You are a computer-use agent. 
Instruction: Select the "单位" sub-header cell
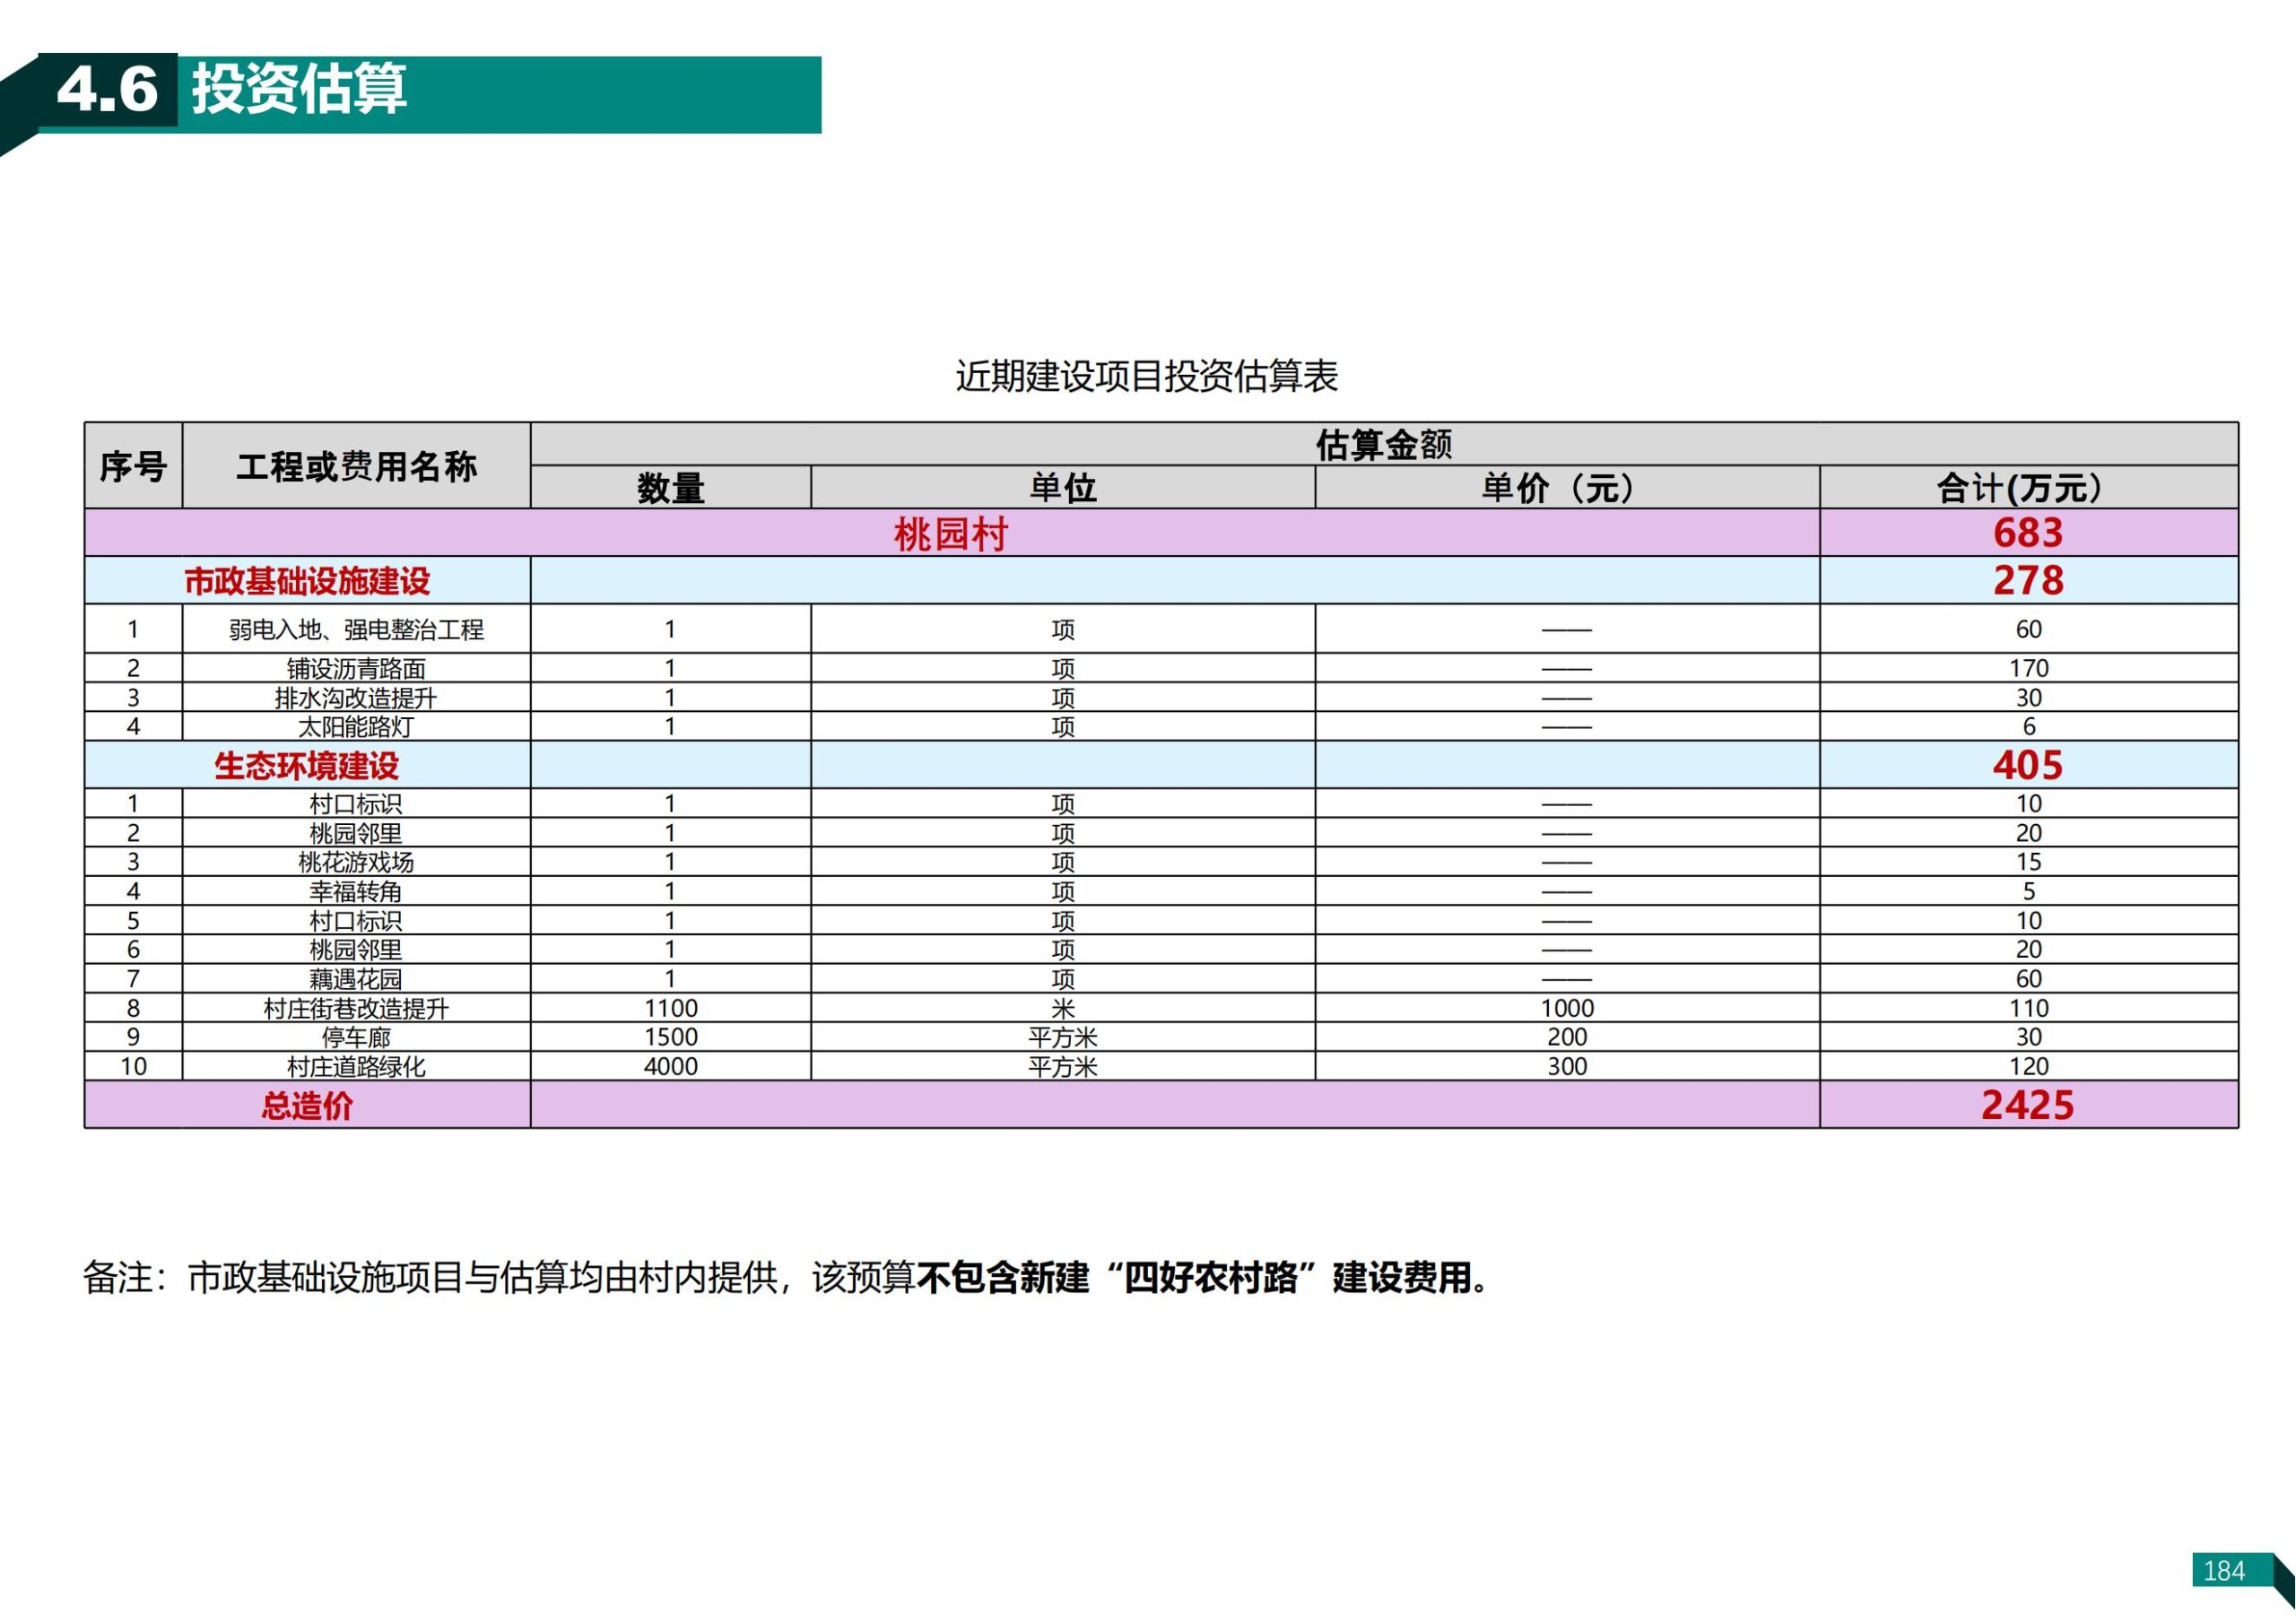click(1063, 488)
